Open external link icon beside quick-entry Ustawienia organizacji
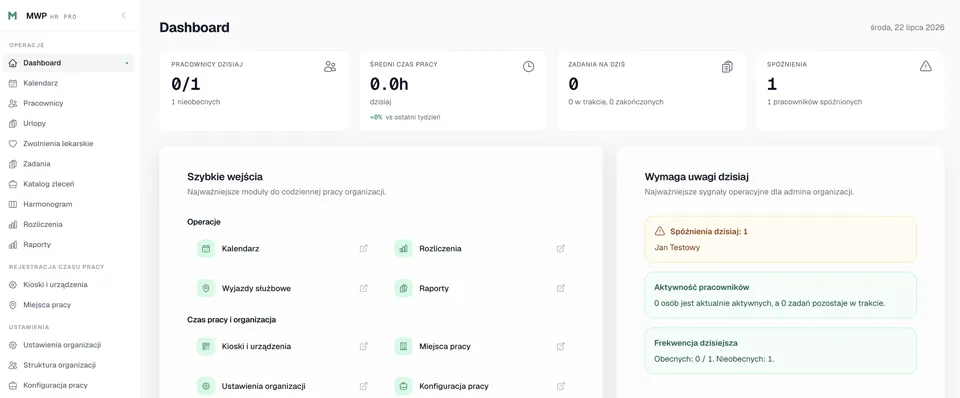 (364, 386)
